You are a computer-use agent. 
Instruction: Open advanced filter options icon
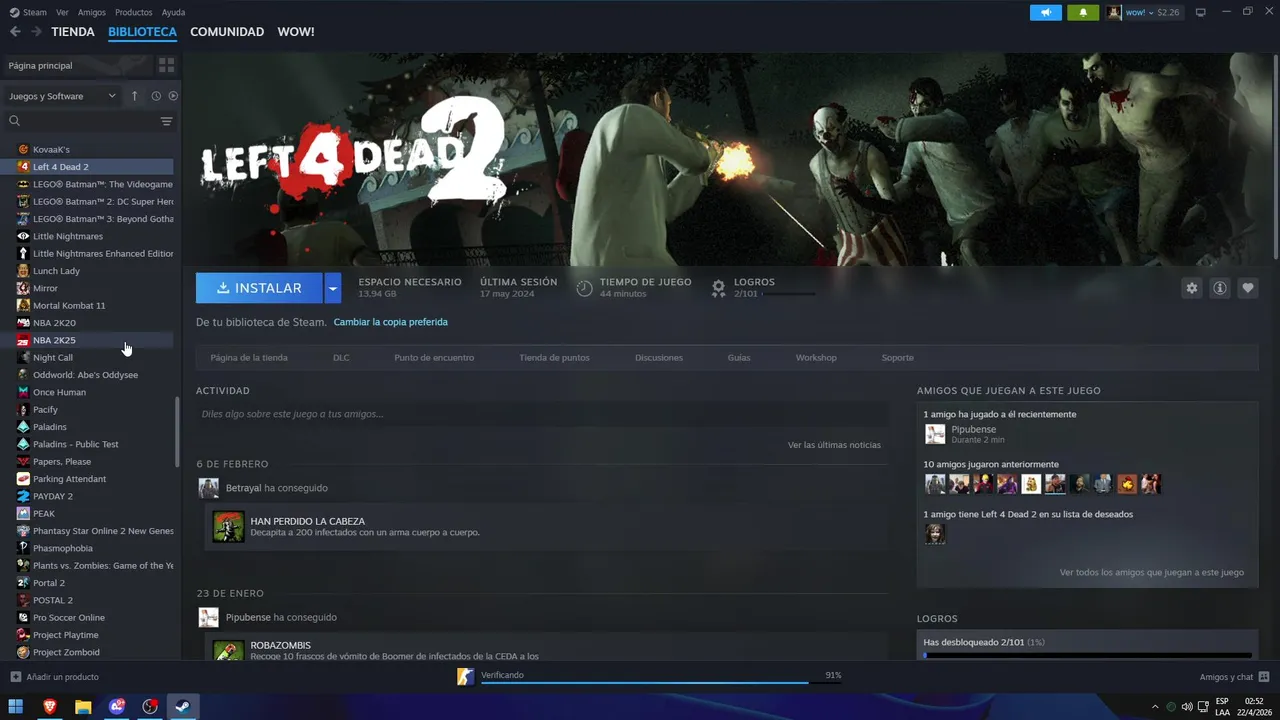pyautogui.click(x=166, y=121)
